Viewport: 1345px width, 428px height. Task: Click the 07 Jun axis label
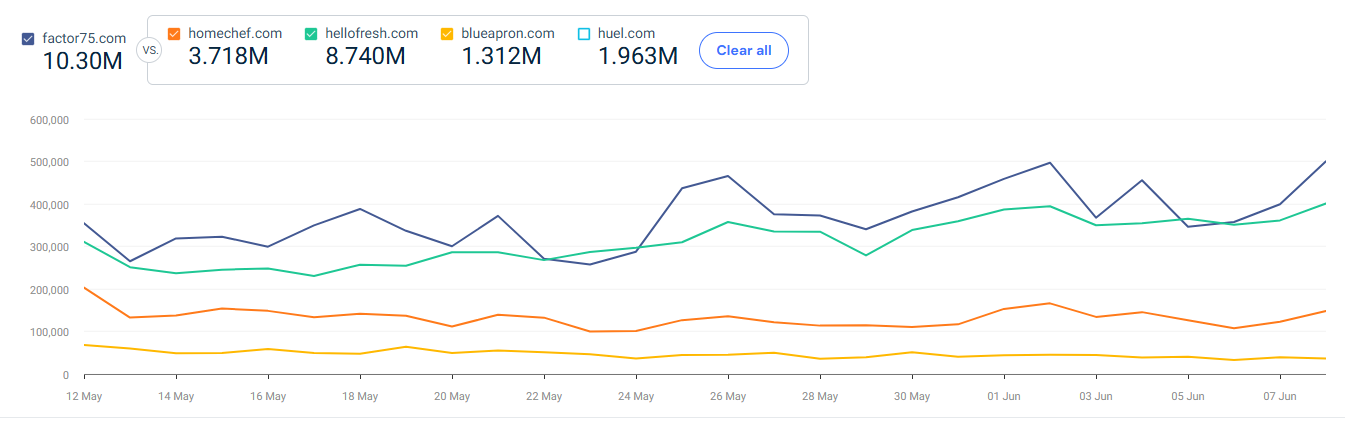pos(1280,397)
